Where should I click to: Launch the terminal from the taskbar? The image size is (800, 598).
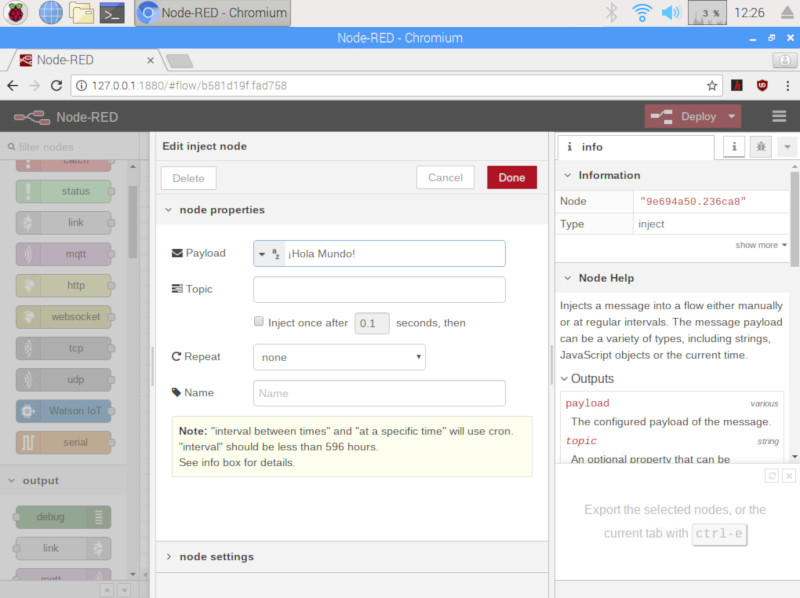pos(112,13)
